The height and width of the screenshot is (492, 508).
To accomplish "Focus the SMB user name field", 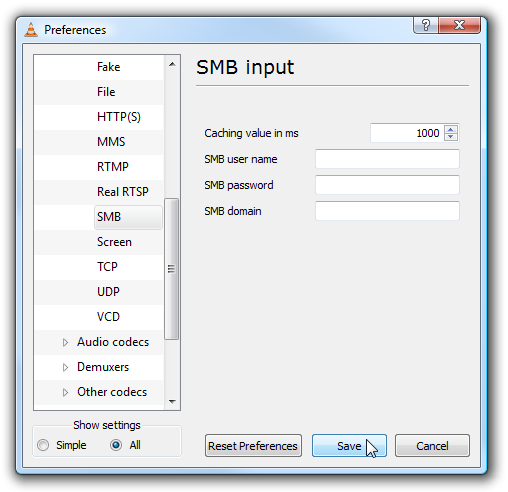I will tap(387, 159).
